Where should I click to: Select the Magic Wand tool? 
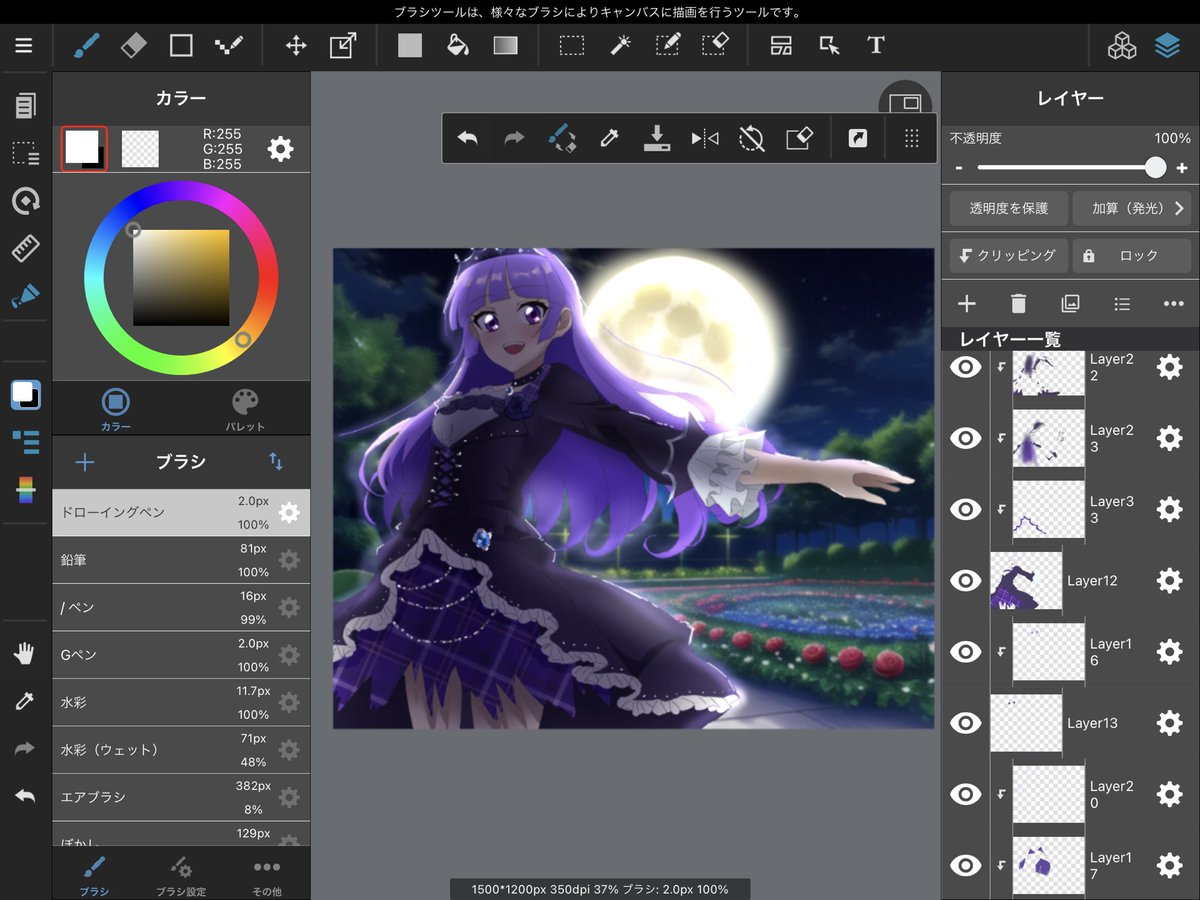620,46
